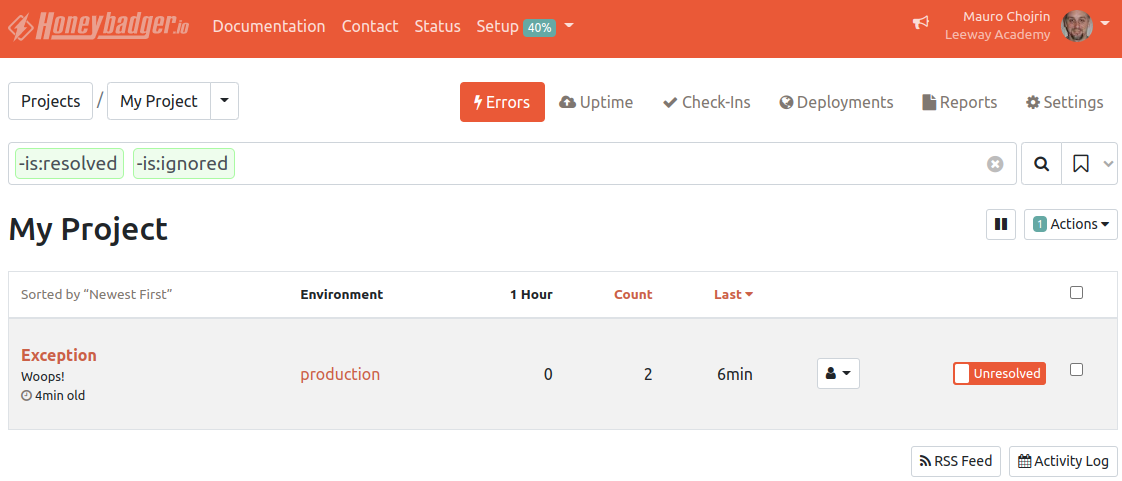Open the Contact link
1122x481 pixels.
tap(370, 26)
